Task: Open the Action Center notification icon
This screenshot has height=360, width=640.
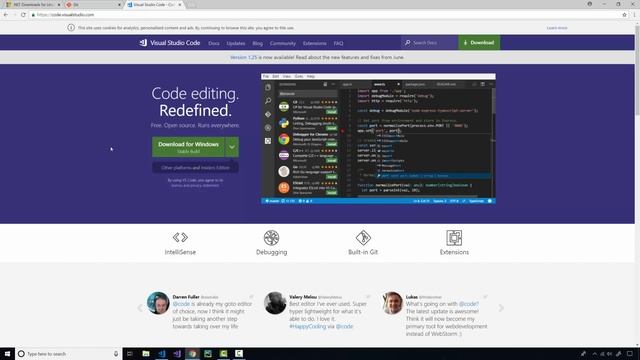Action: (x=630, y=354)
